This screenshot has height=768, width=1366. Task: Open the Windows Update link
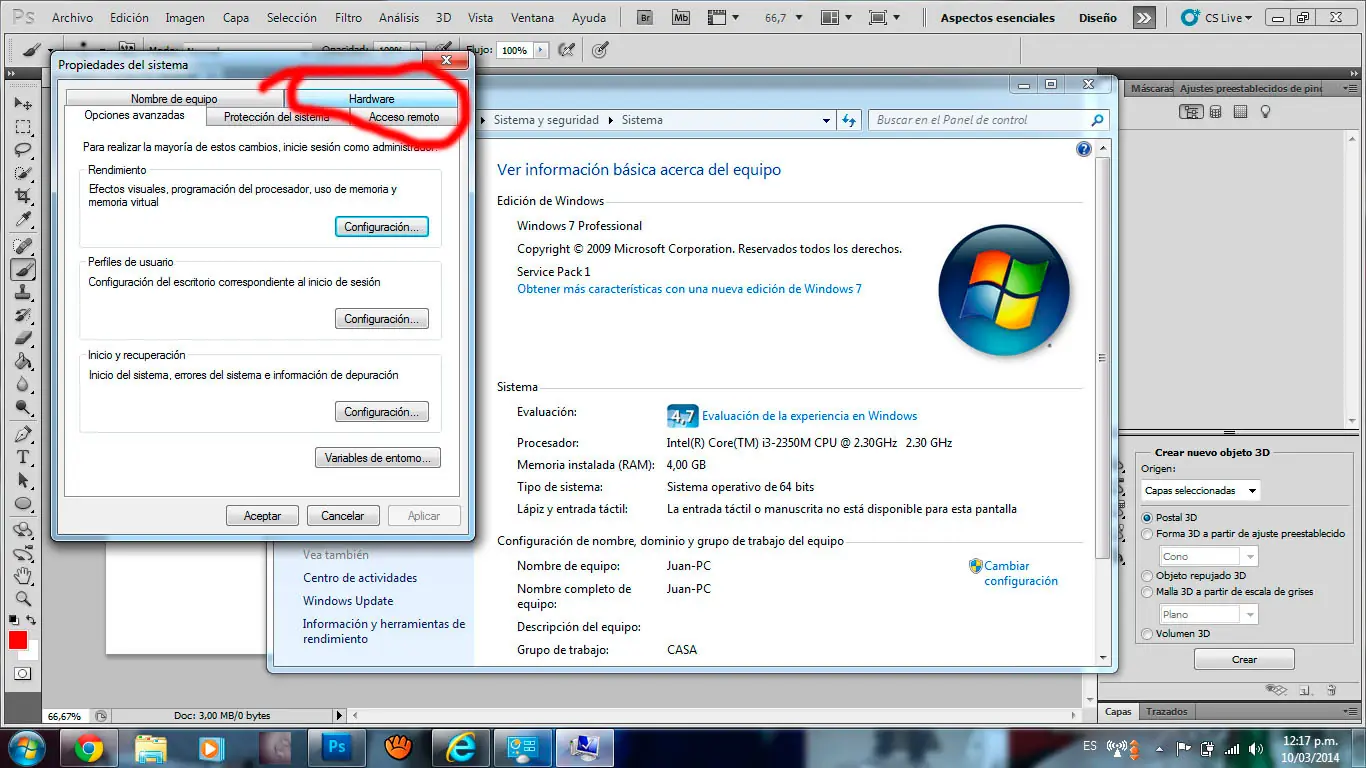point(348,601)
